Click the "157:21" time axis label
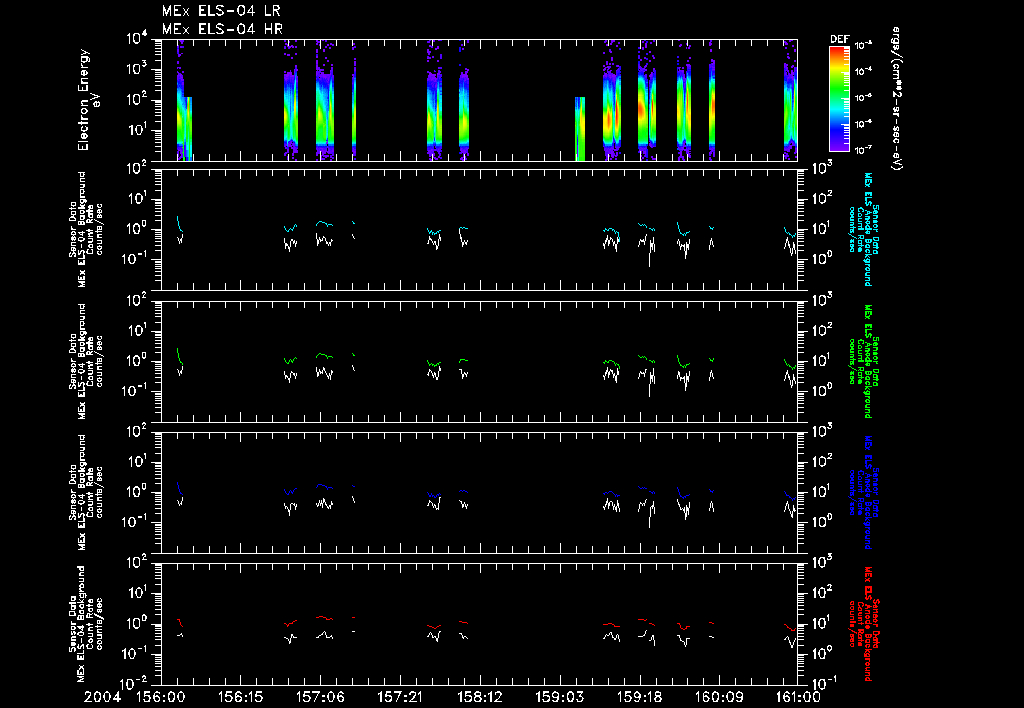1024x708 pixels. click(400, 698)
